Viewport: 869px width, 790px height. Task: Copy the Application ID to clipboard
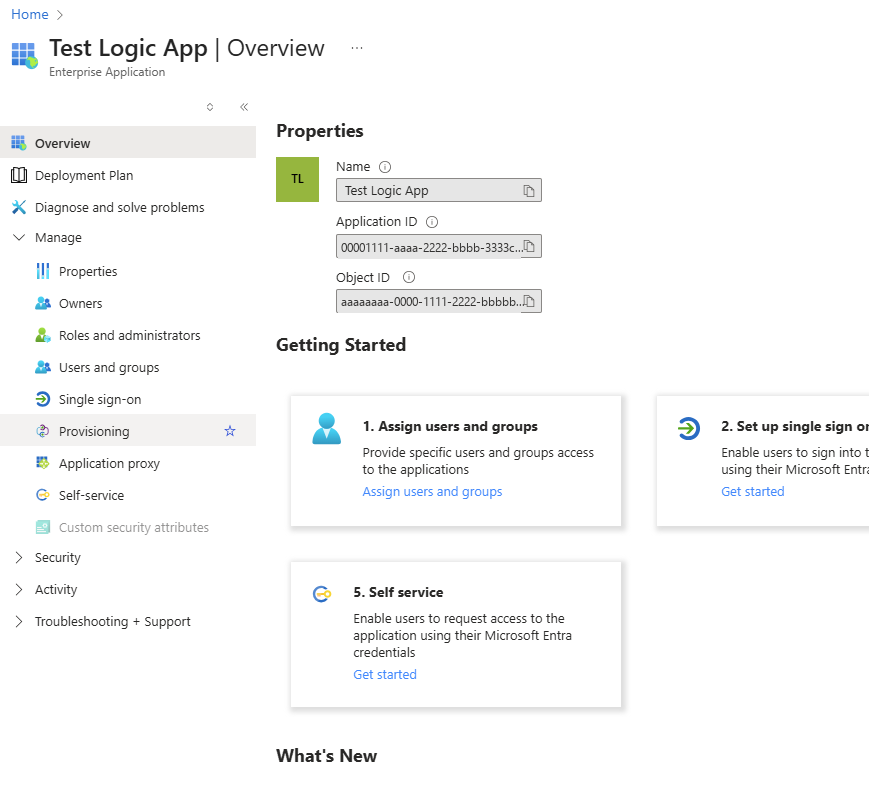coord(529,246)
